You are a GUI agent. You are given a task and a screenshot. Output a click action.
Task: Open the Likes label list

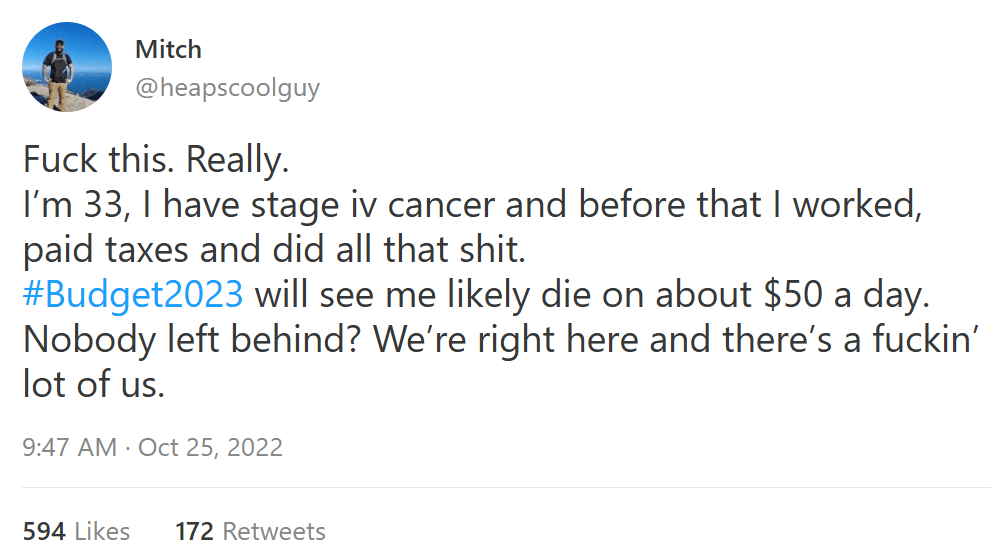(103, 530)
